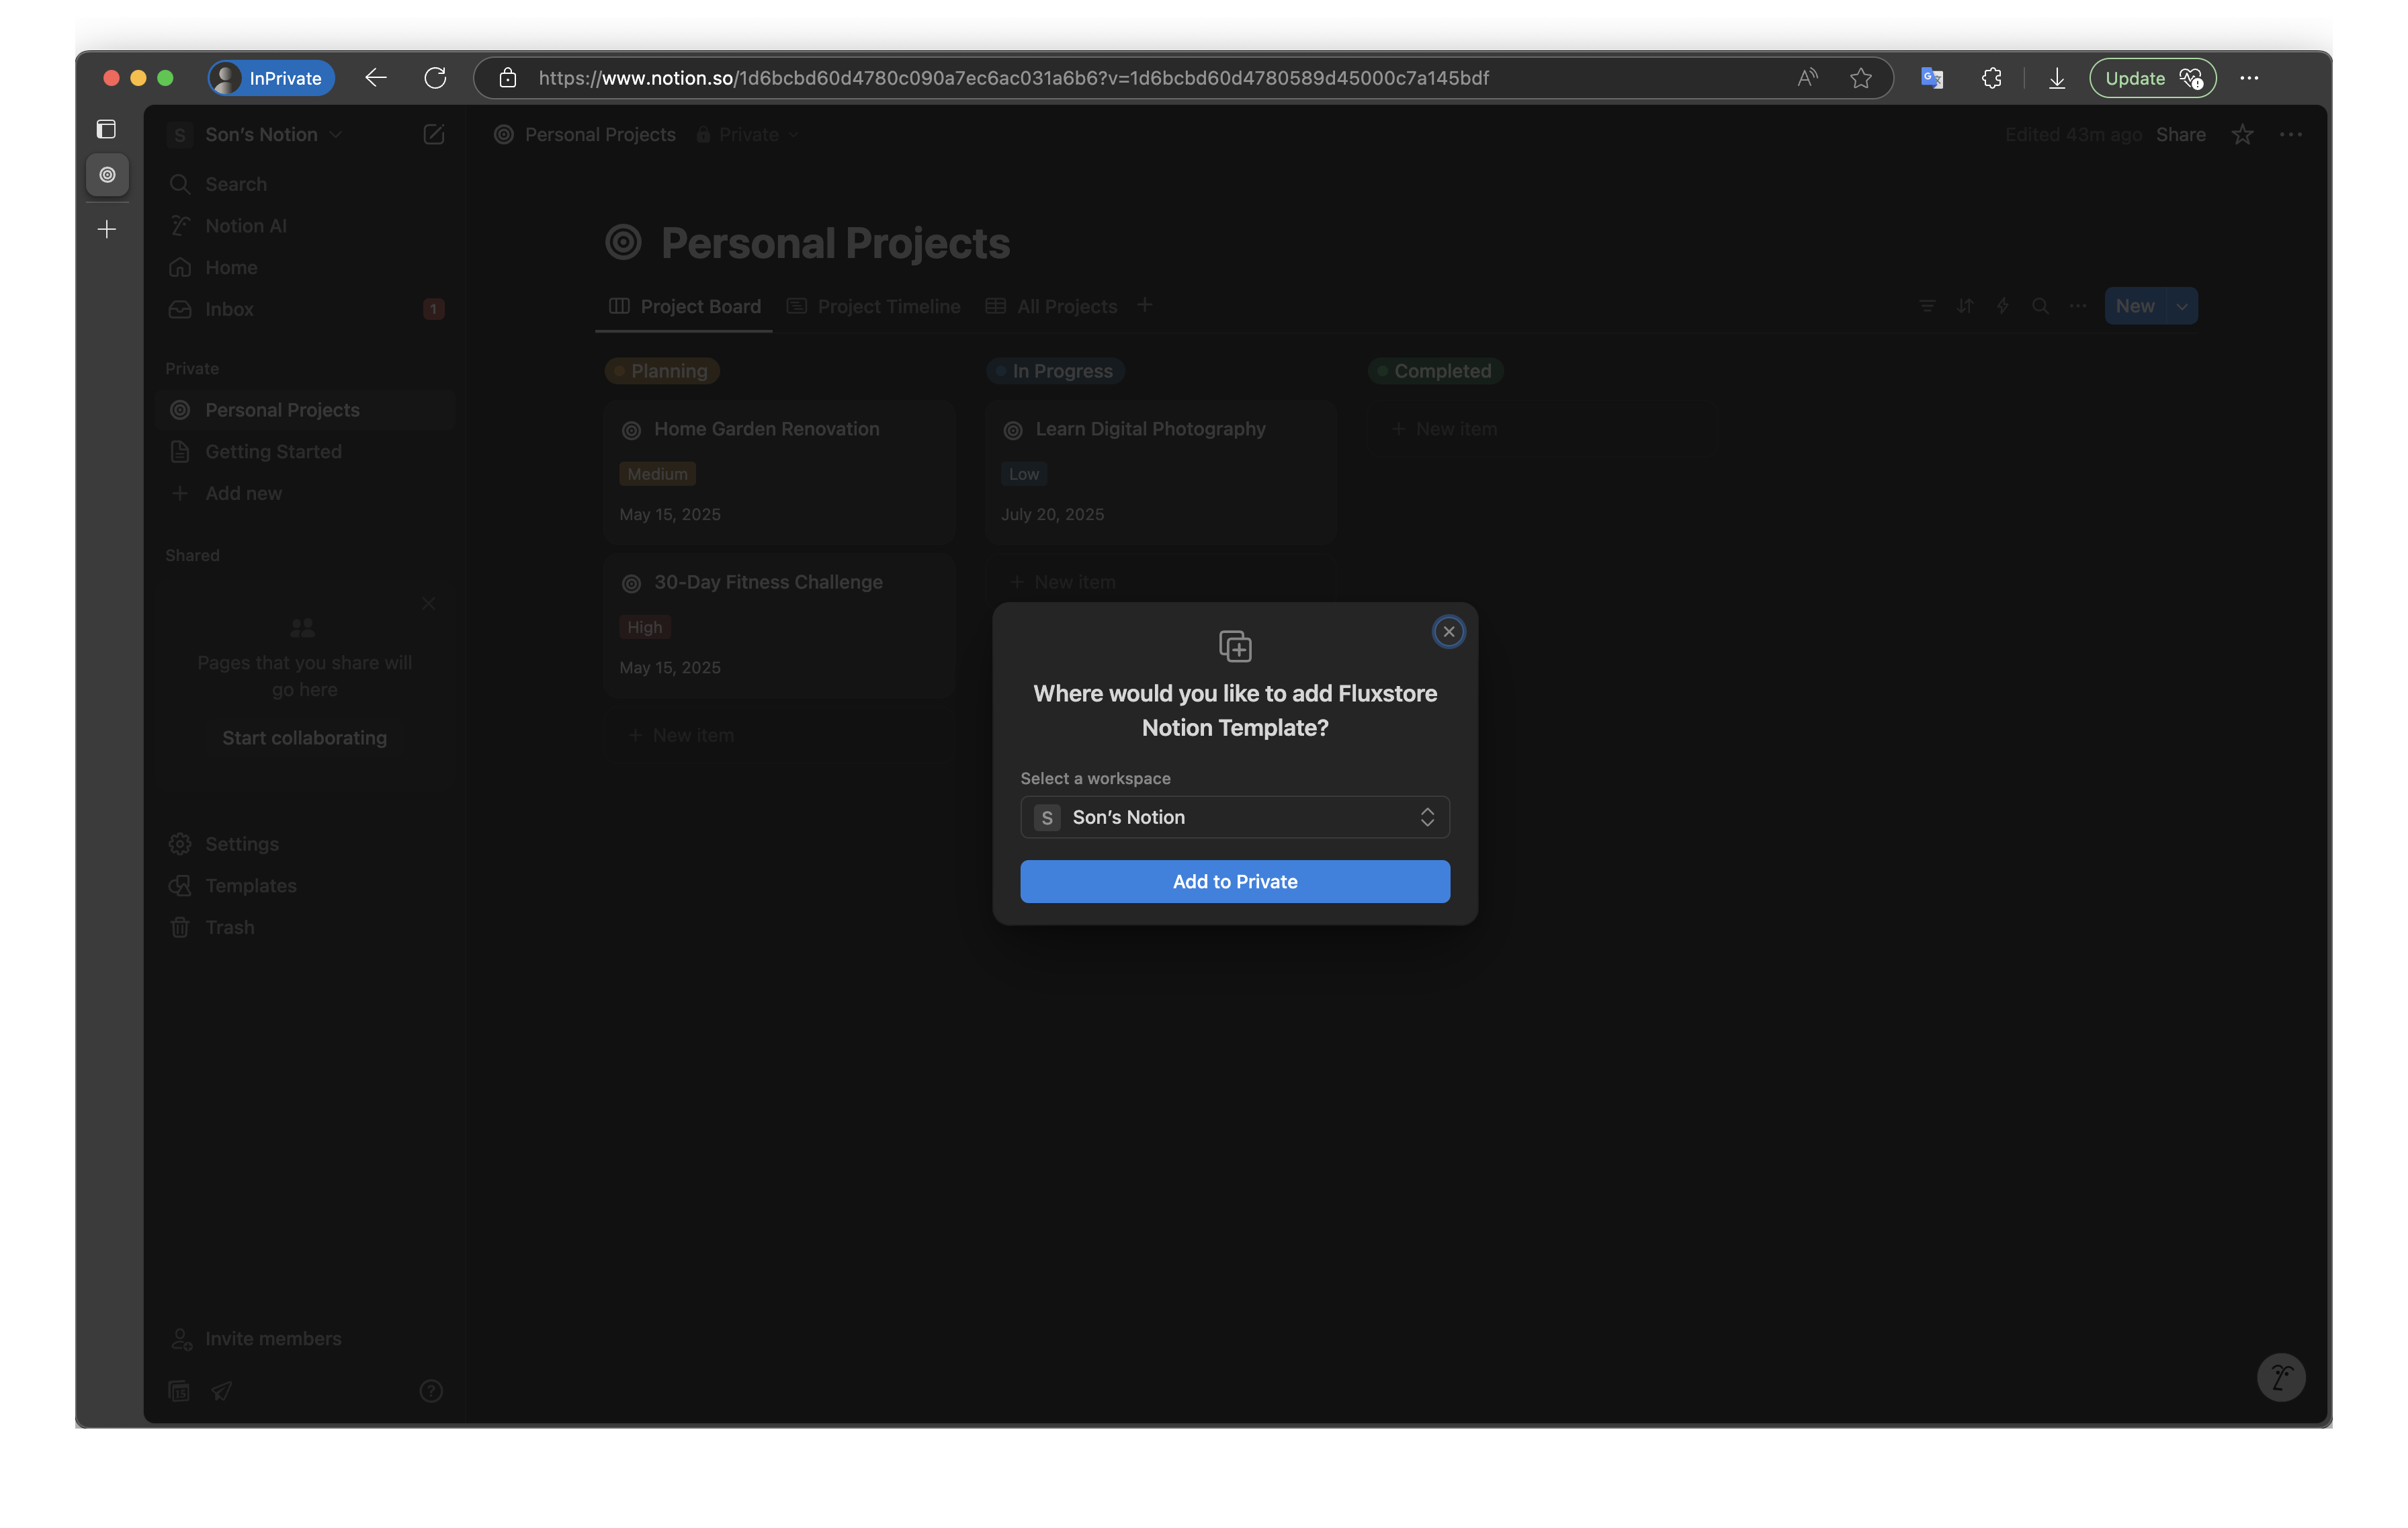
Task: Favorite the page with the star icon
Action: pyautogui.click(x=2243, y=134)
